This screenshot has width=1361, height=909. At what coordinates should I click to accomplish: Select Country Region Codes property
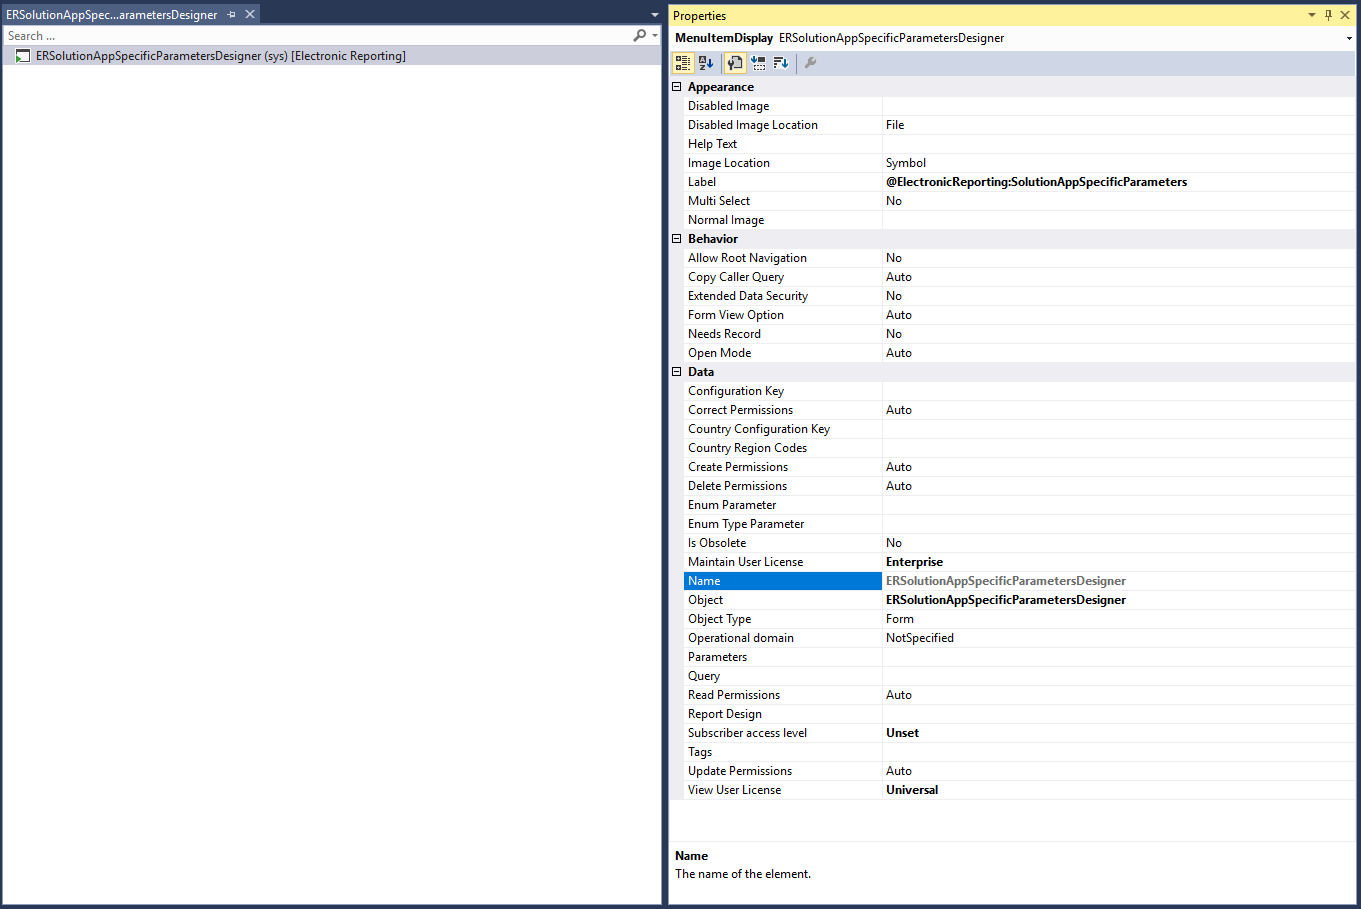[x=783, y=448]
